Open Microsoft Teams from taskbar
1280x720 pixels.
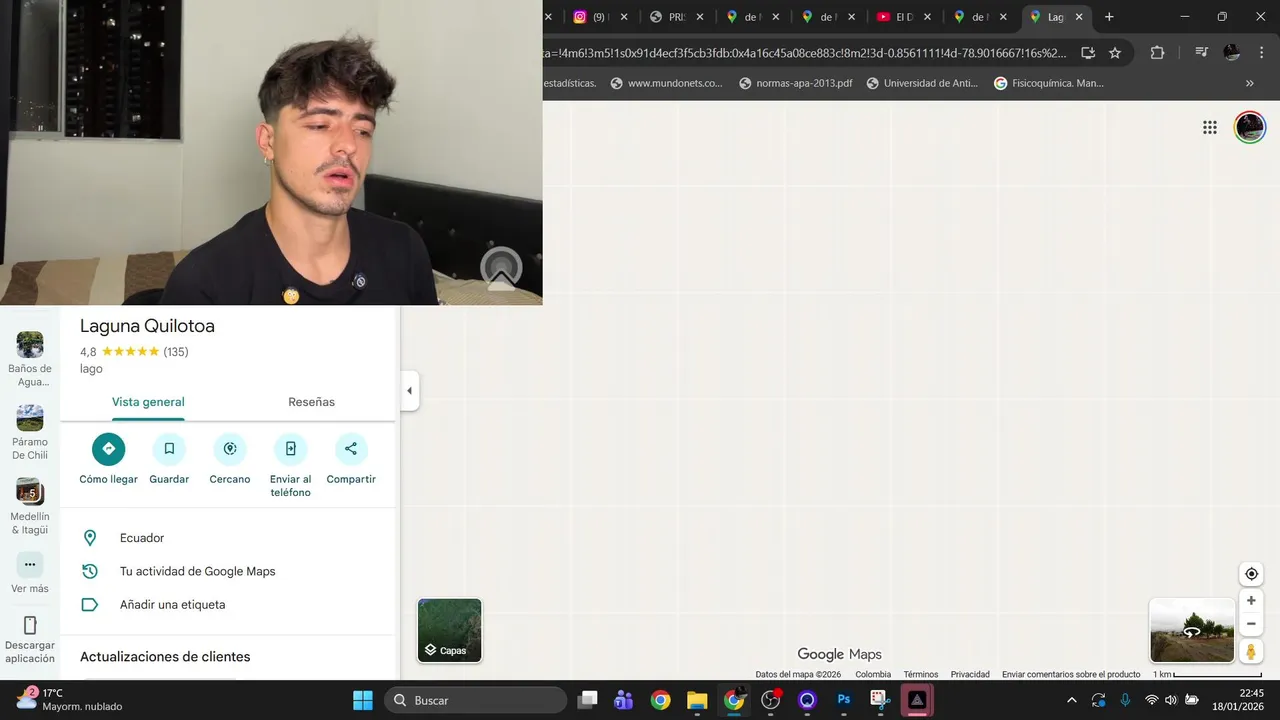tap(624, 700)
